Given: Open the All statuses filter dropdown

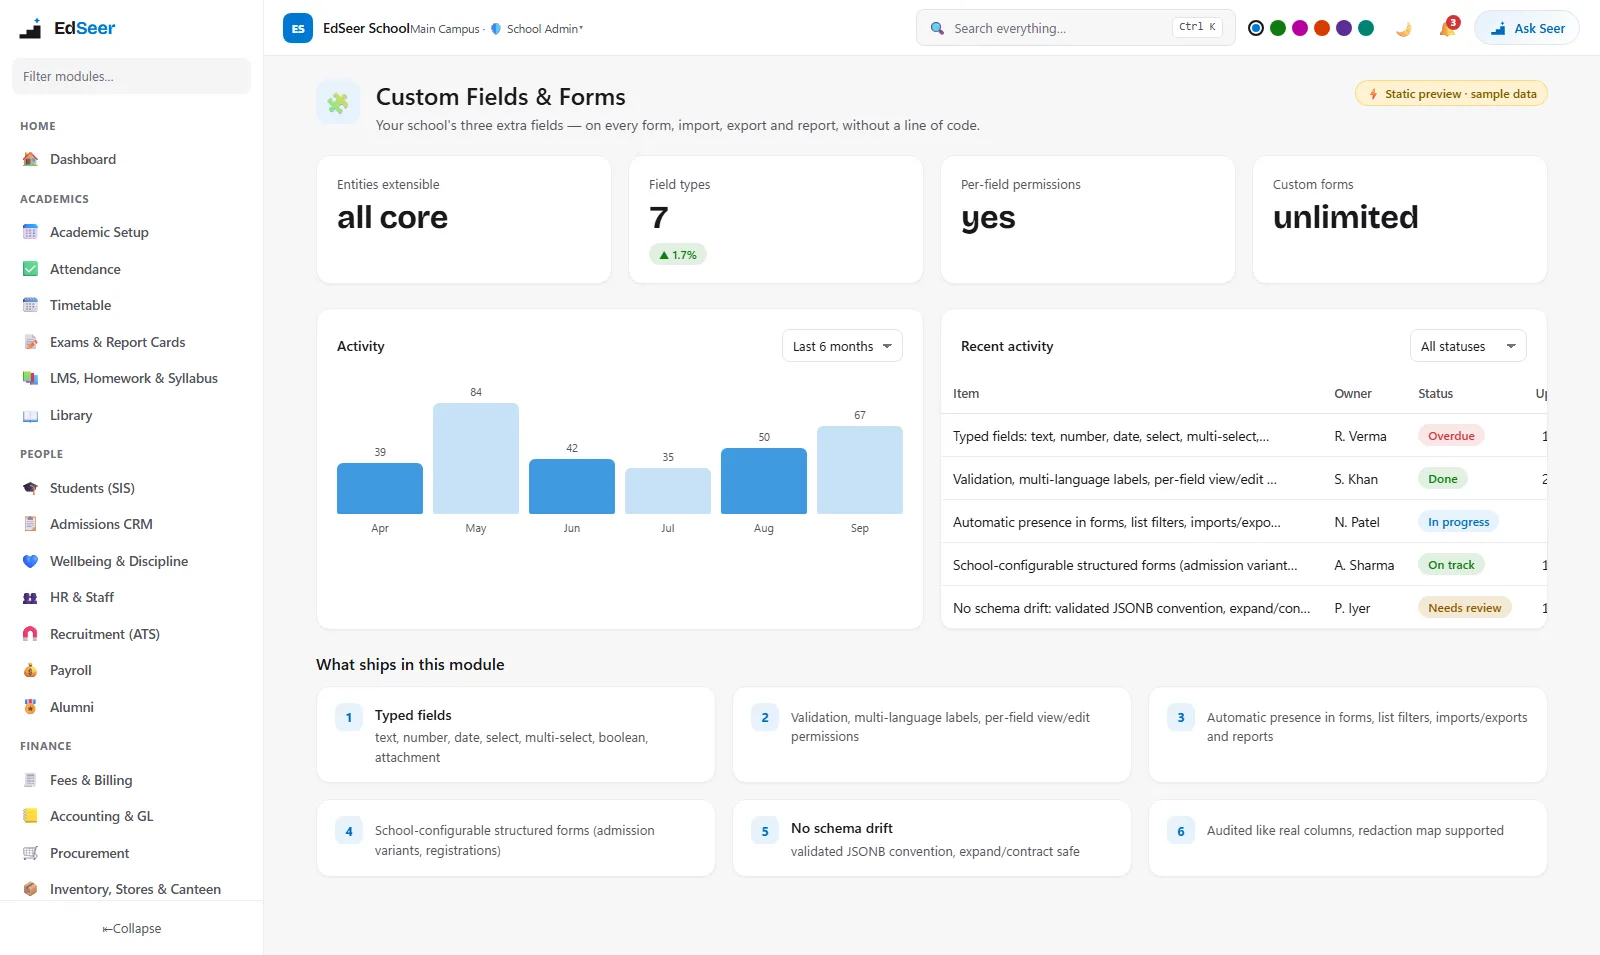Looking at the screenshot, I should point(1468,346).
